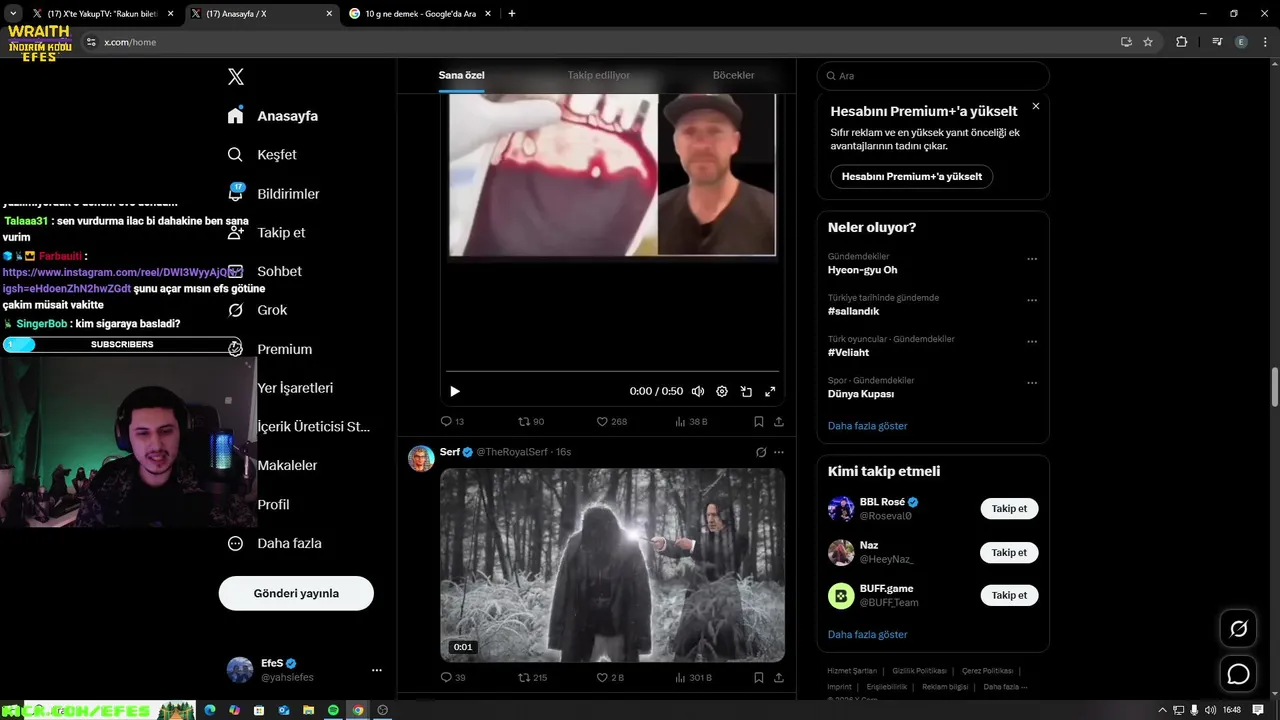1280x720 pixels.
Task: Open Serf profile avatar
Action: [421, 458]
